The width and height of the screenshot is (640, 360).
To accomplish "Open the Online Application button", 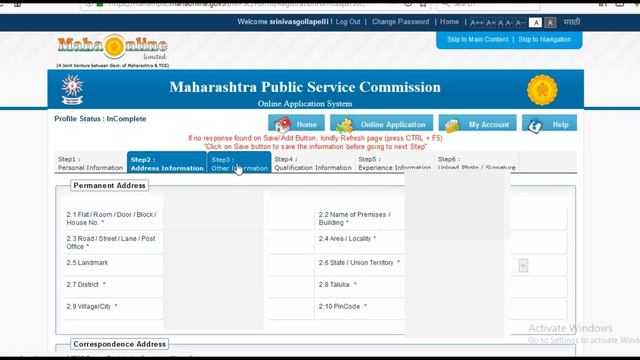I will click(x=381, y=124).
